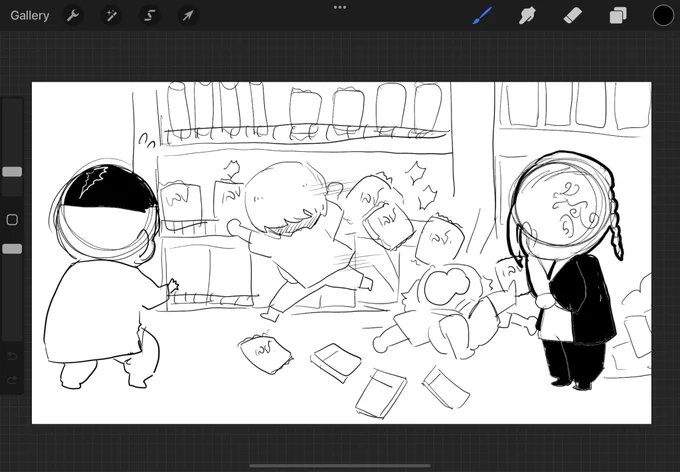Tap the square Modify button on sidebar
This screenshot has height=472, width=680.
point(12,220)
